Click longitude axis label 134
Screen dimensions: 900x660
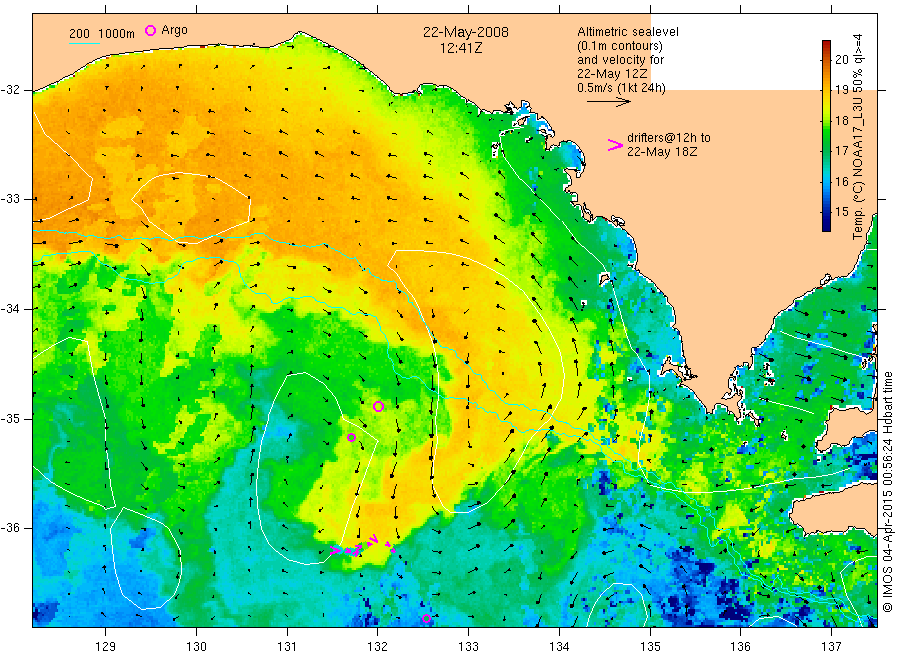click(x=559, y=647)
